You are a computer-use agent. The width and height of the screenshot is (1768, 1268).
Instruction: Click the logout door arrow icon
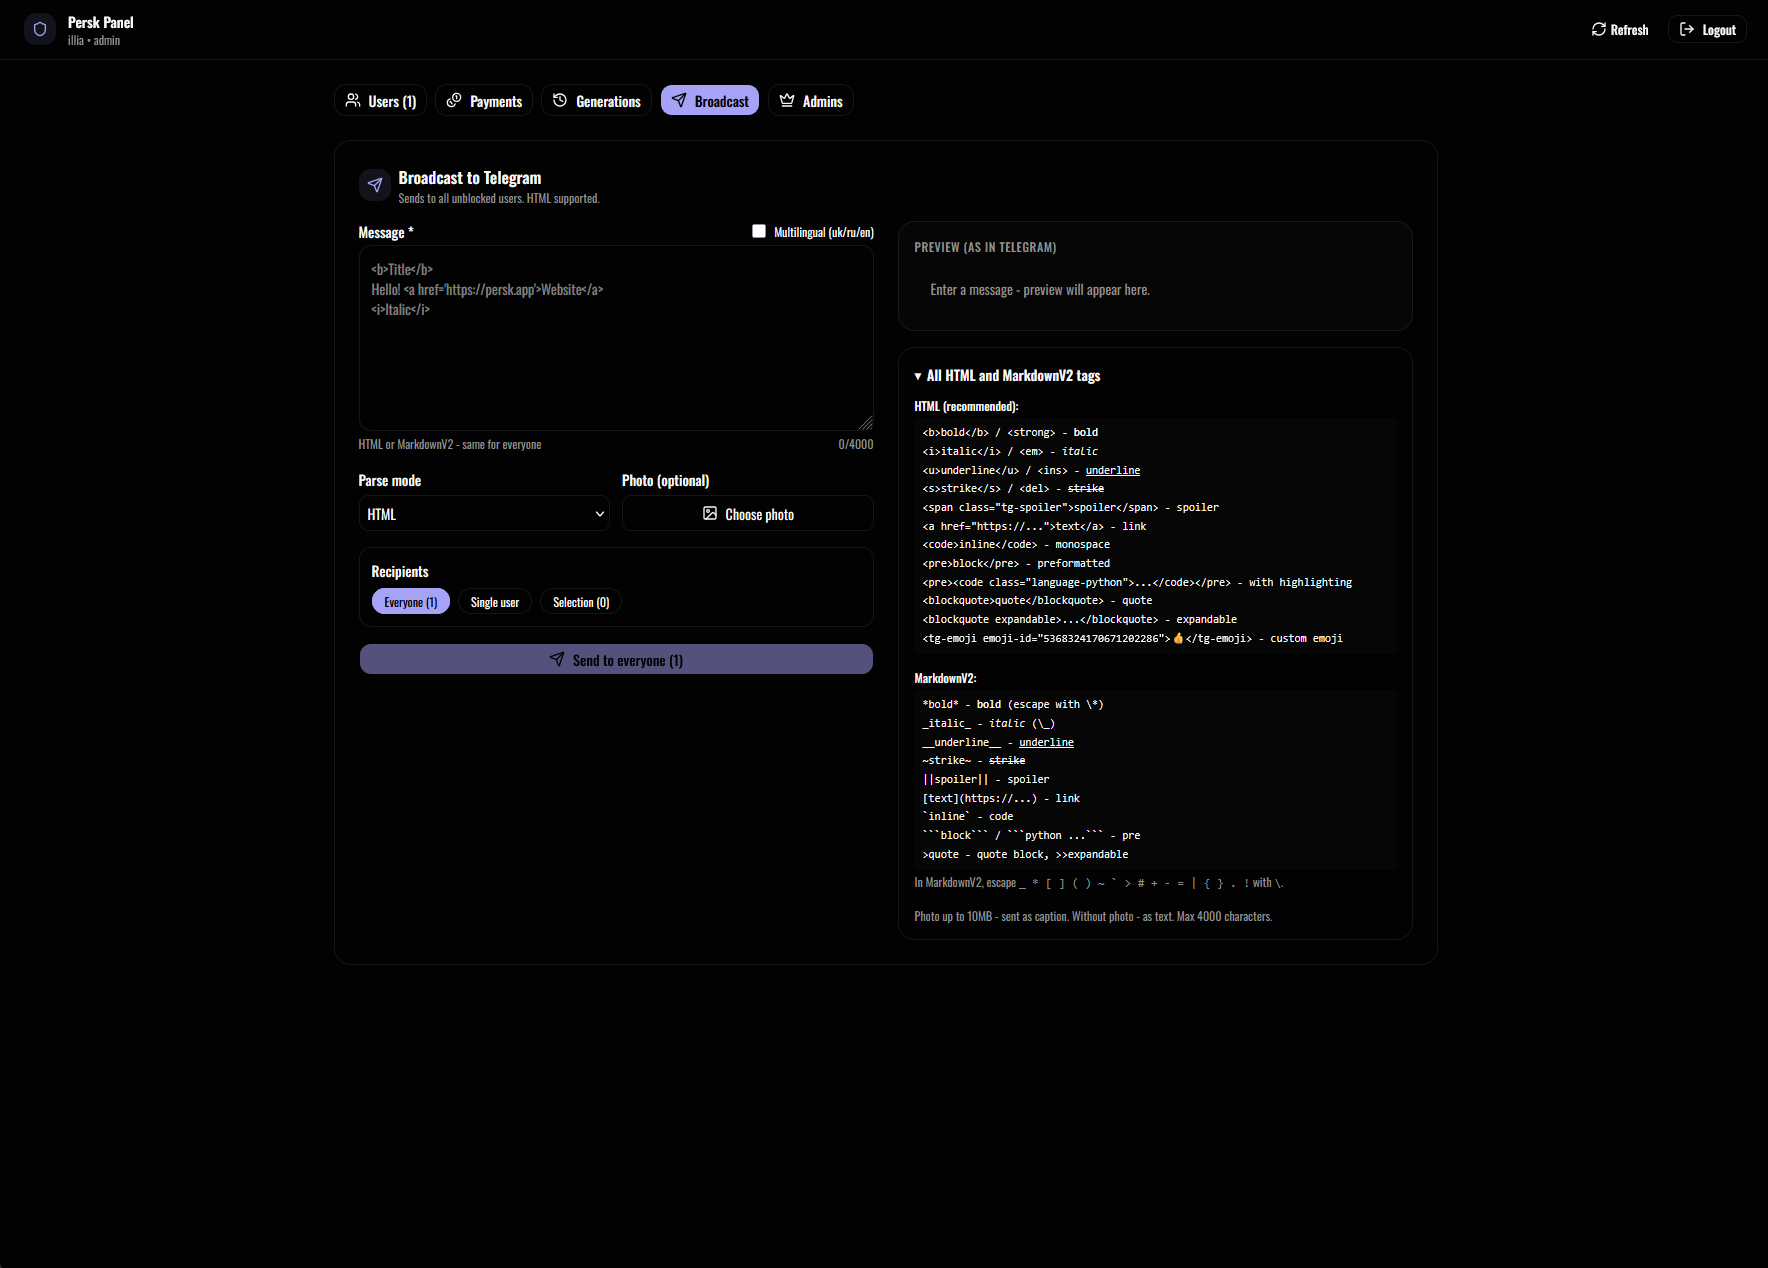point(1686,29)
